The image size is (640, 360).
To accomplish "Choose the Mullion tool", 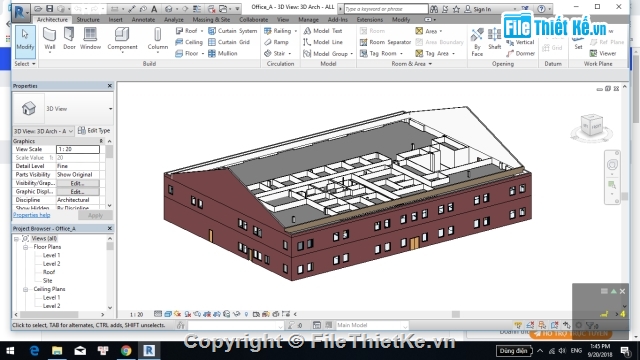I will pyautogui.click(x=223, y=53).
